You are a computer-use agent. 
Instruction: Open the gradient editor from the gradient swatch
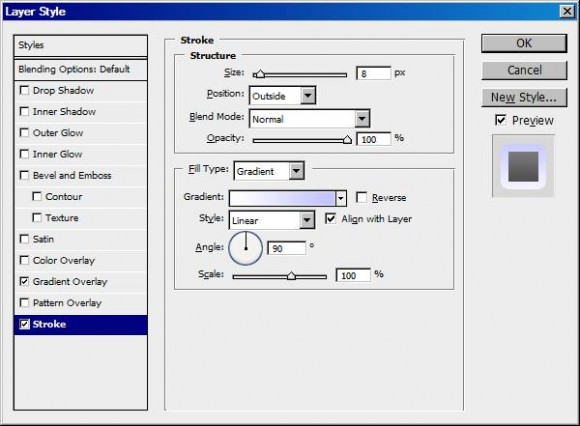282,199
